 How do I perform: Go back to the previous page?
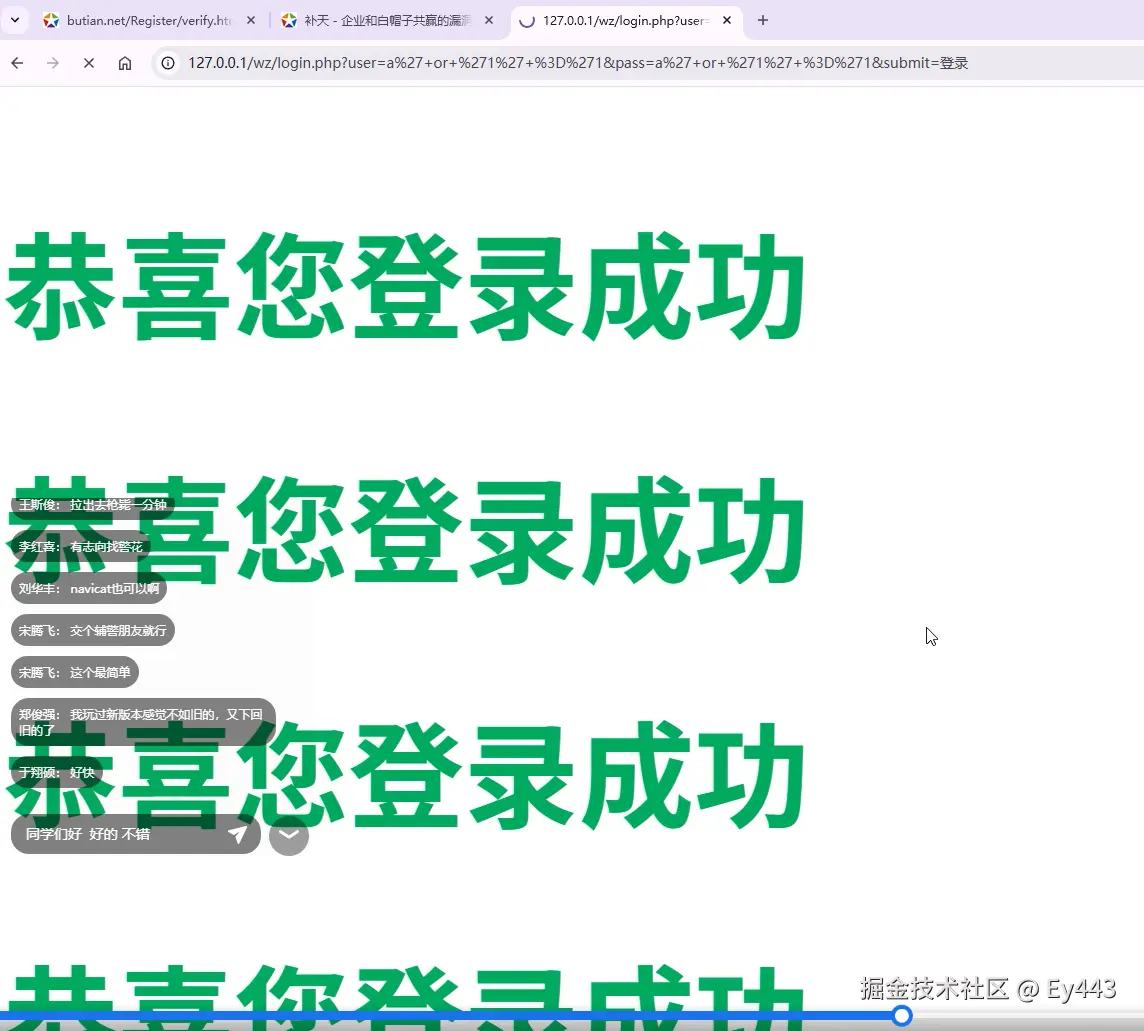(18, 63)
